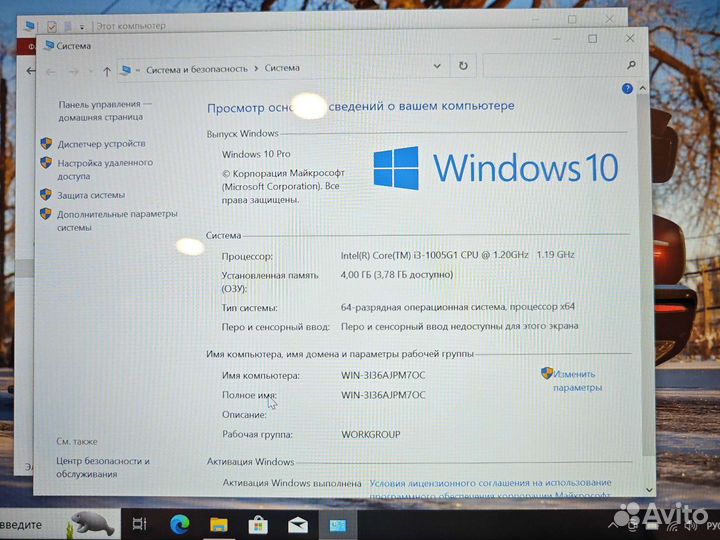Screen dimensions: 720x540
Task: Go to Панель управления домашняя страница
Action: click(x=105, y=111)
